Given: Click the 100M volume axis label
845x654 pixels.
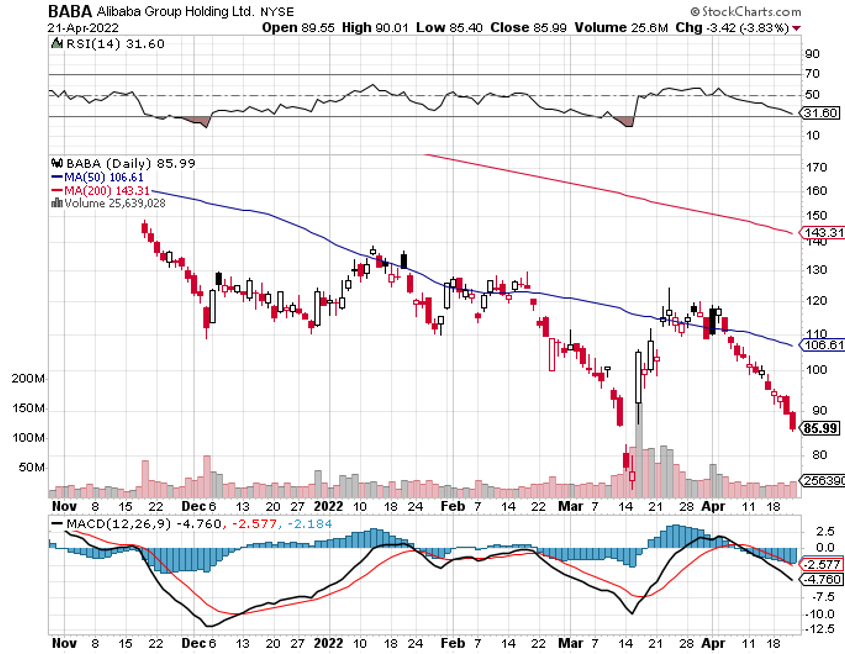Looking at the screenshot, I should tap(28, 438).
